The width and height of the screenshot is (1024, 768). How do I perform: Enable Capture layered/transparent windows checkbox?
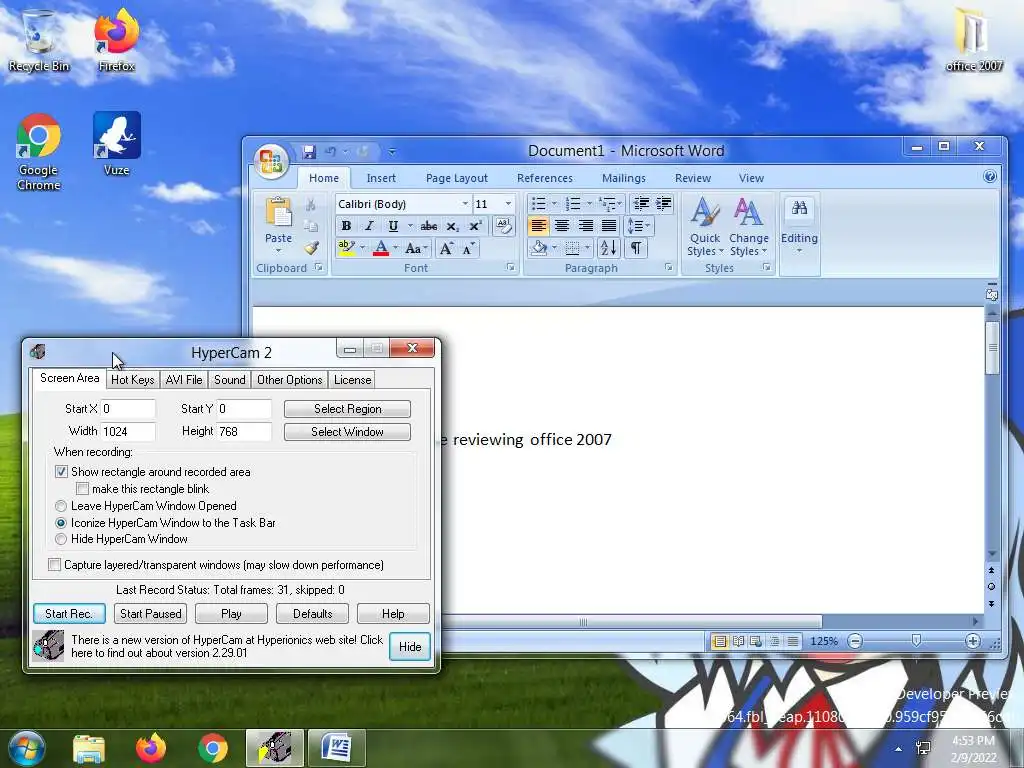point(54,564)
